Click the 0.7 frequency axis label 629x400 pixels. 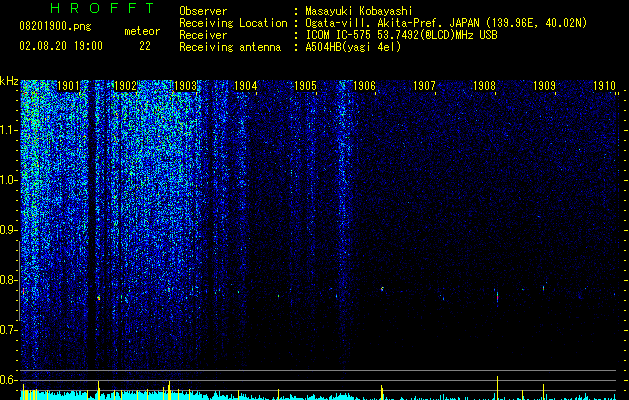(x=9, y=330)
